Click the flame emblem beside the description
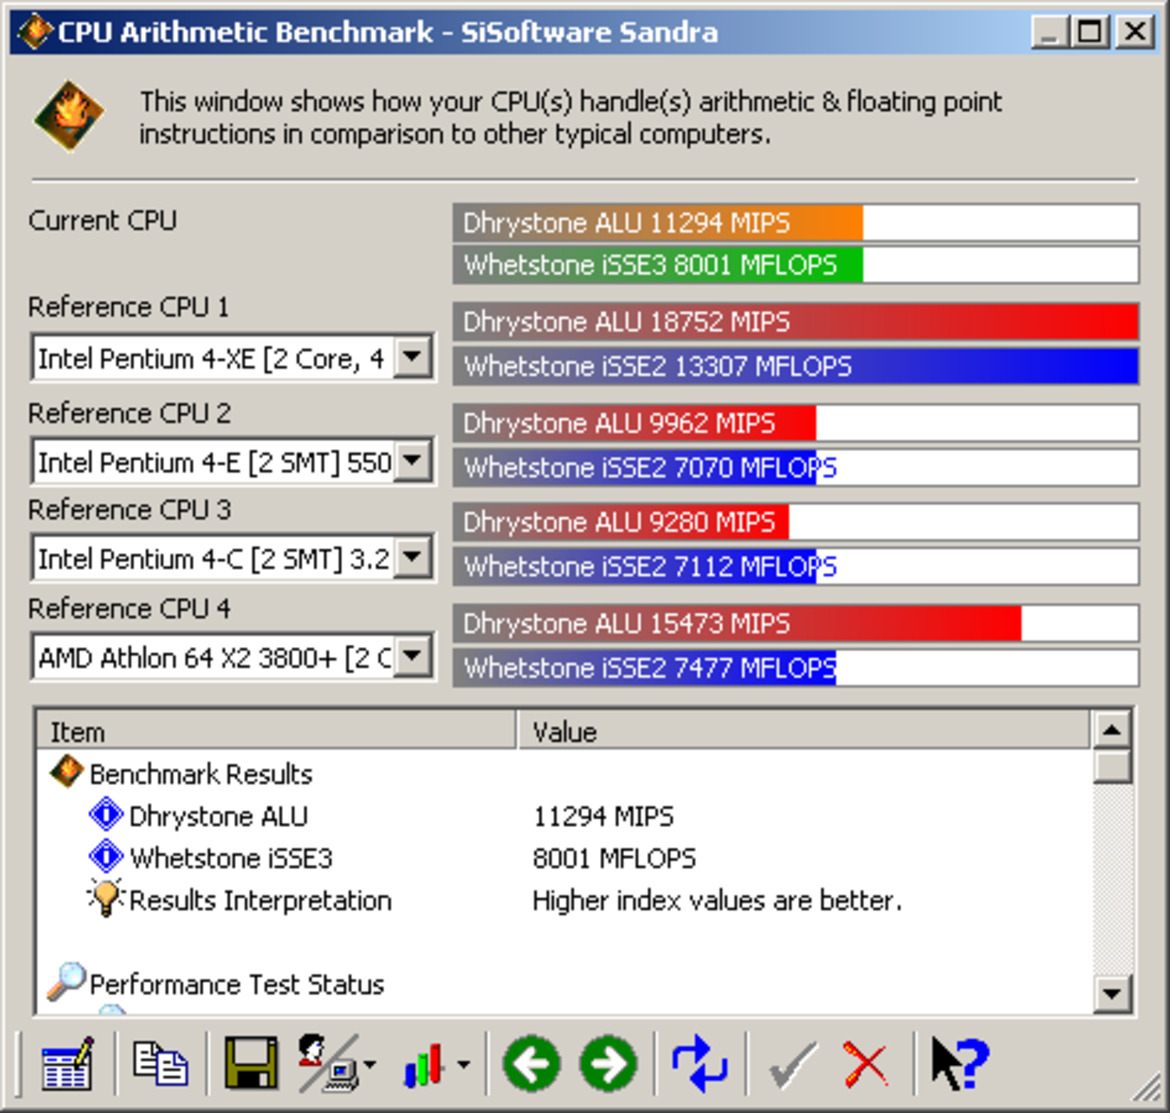This screenshot has height=1113, width=1170. 69,116
